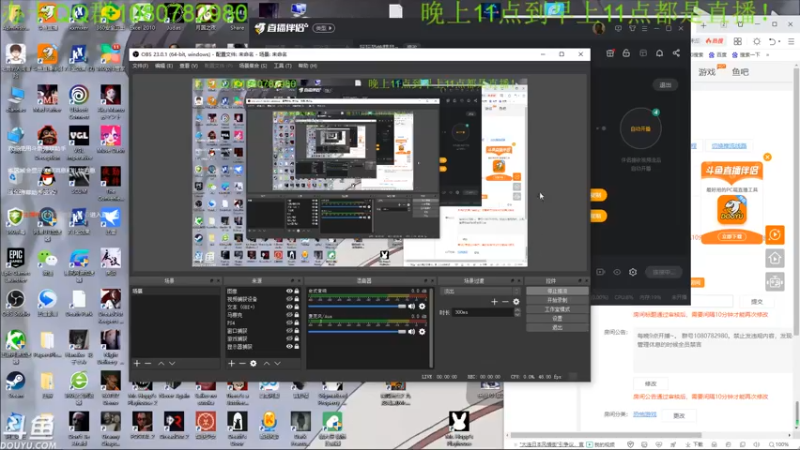
Task: Click 工作室模式 button in OBS controls
Action: click(x=557, y=309)
